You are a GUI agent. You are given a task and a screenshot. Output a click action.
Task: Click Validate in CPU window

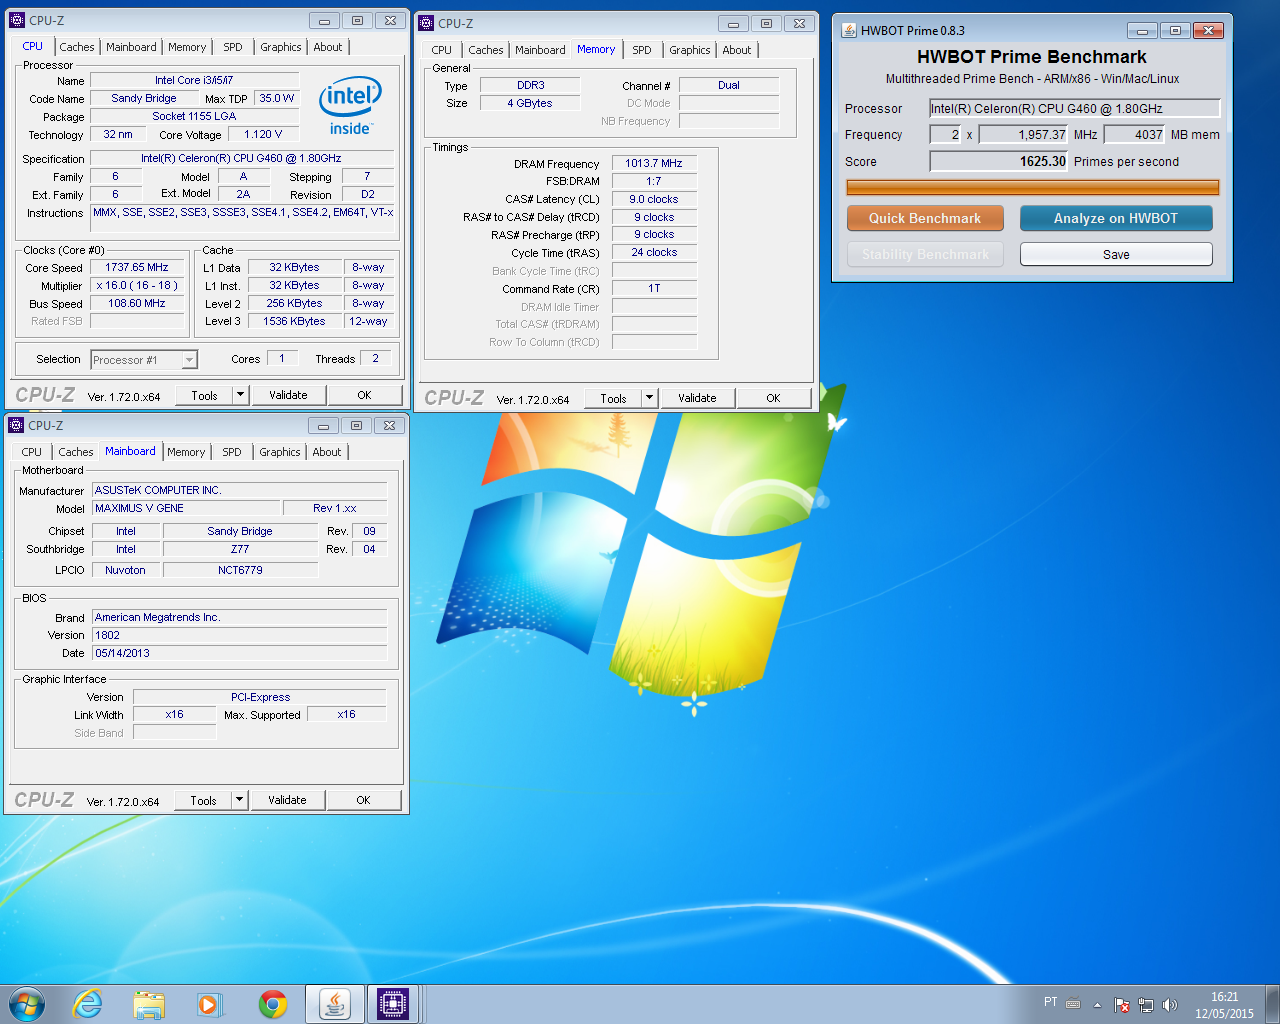click(x=288, y=395)
